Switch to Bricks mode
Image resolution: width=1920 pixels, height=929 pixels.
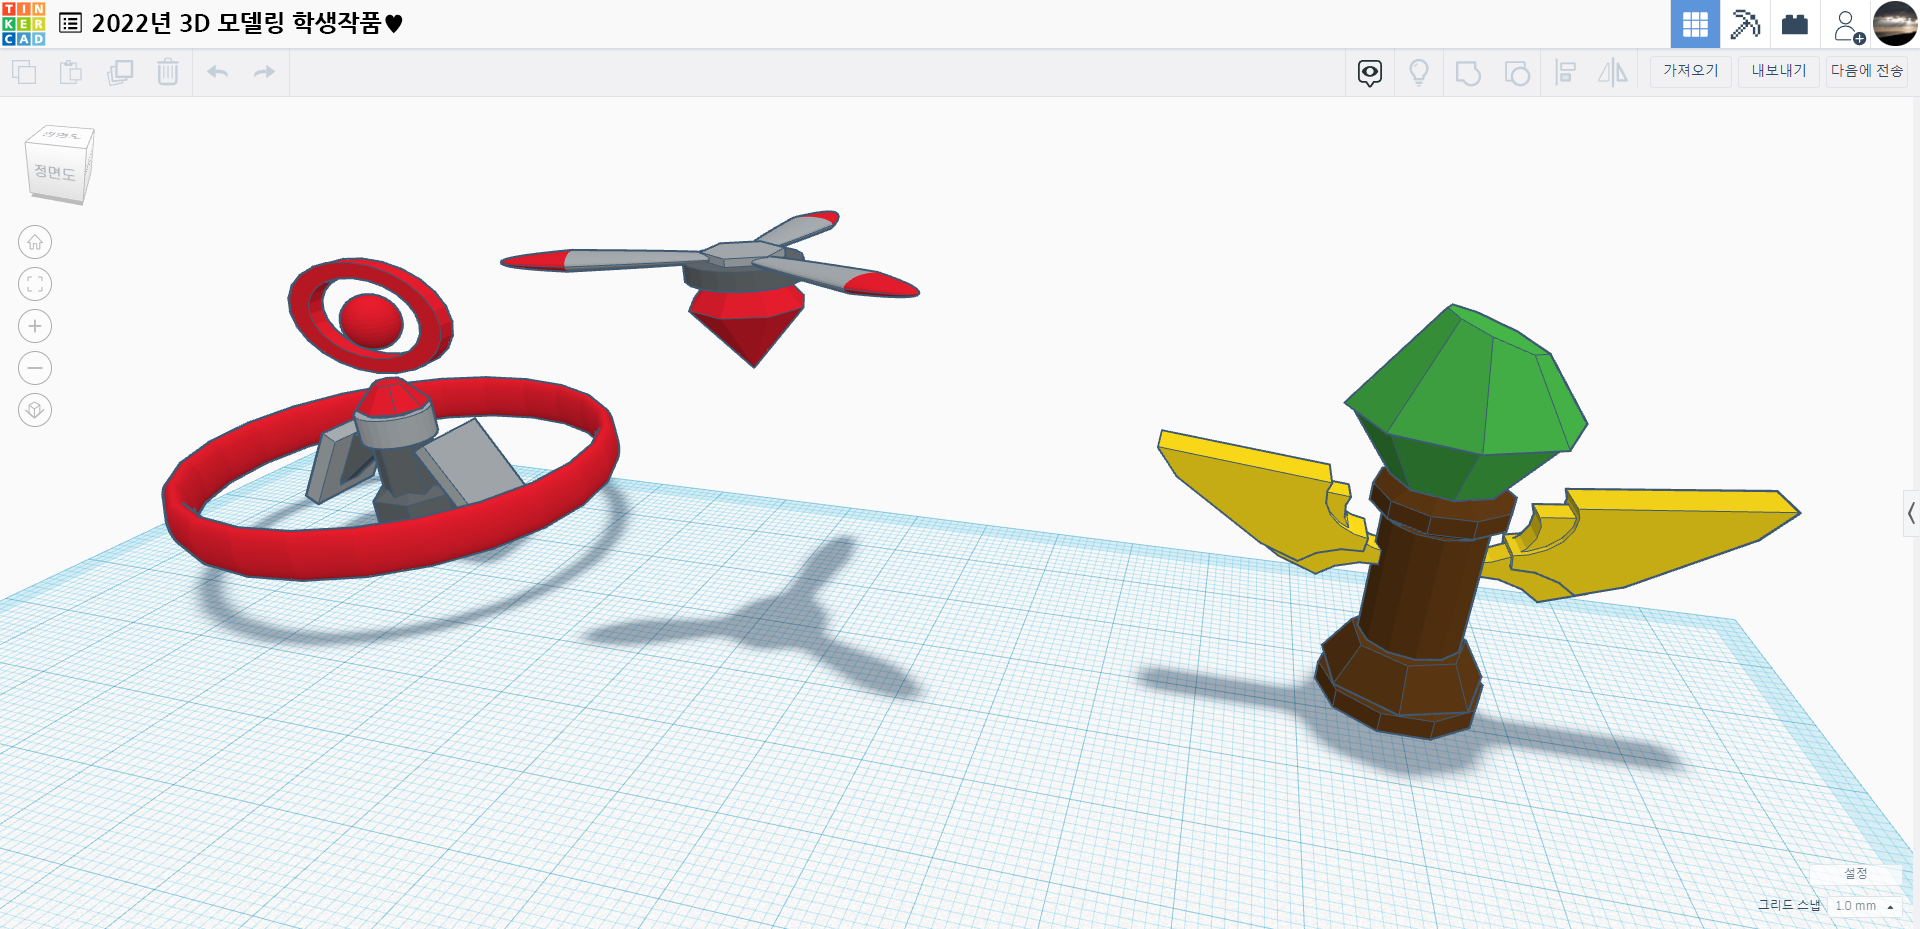[1795, 24]
